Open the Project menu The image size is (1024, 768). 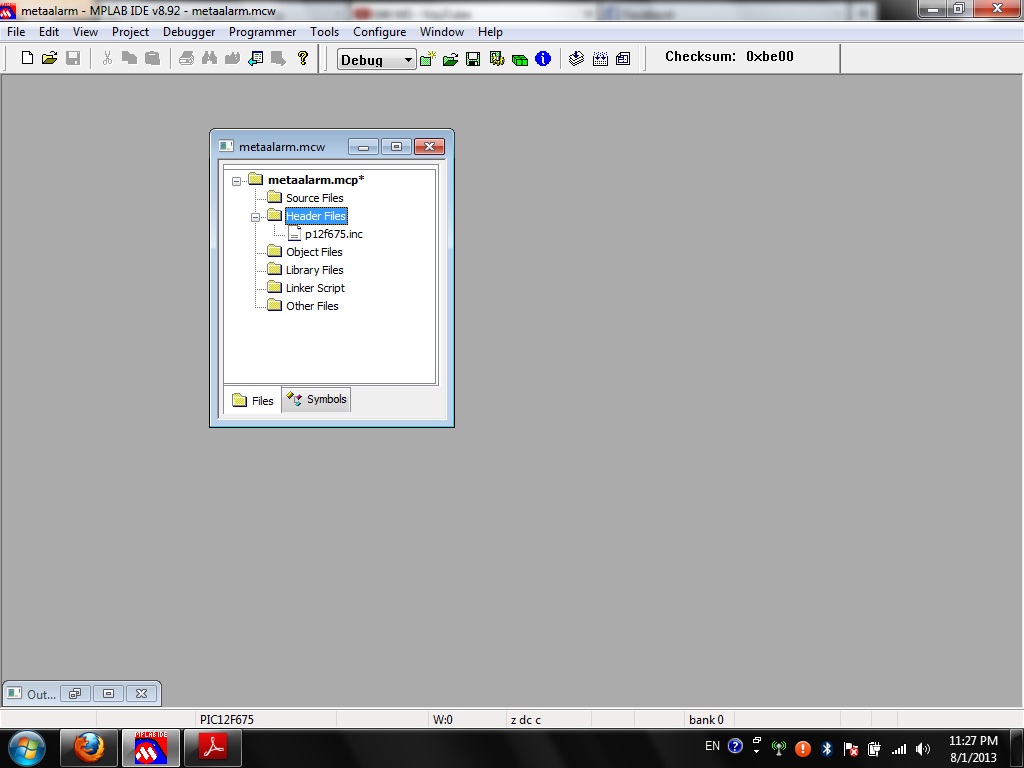click(x=131, y=32)
